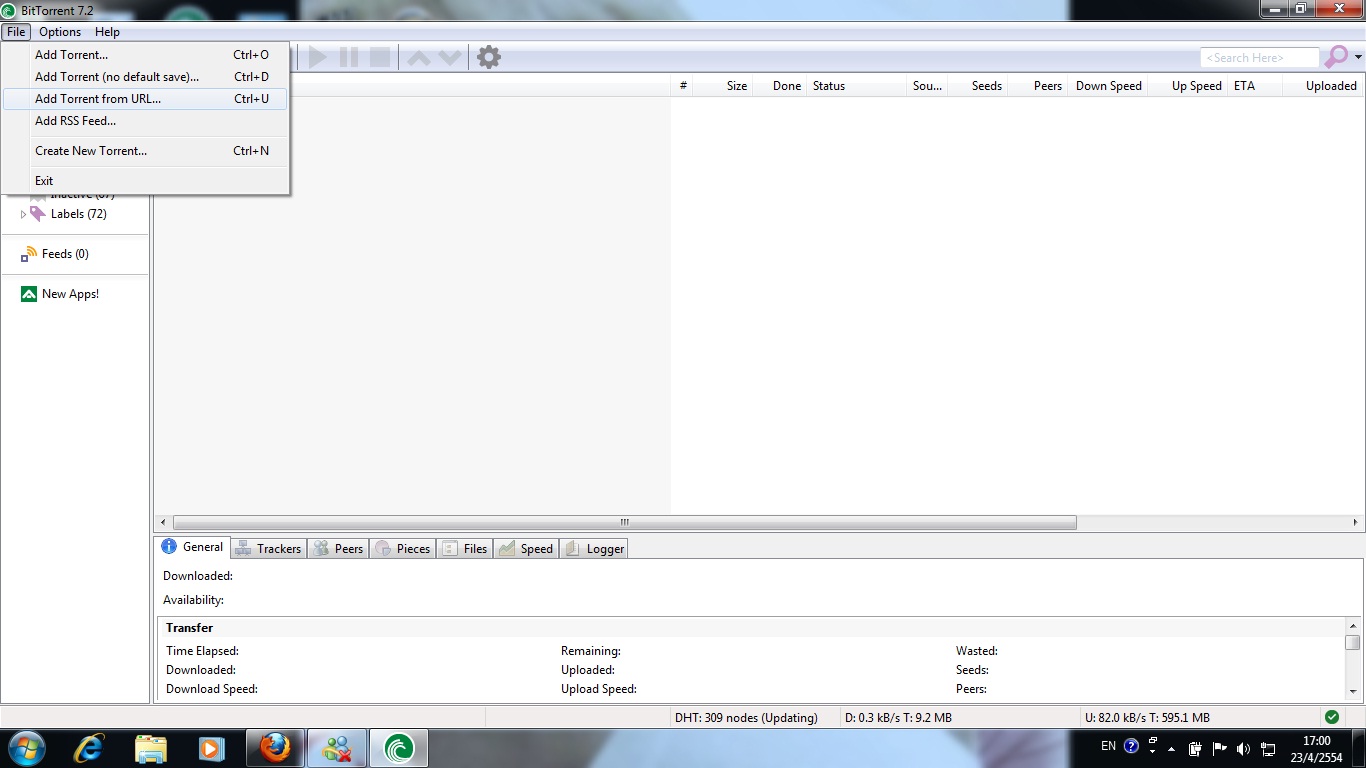The width and height of the screenshot is (1366, 768).
Task: Open Preferences via the gear icon
Action: [x=489, y=57]
